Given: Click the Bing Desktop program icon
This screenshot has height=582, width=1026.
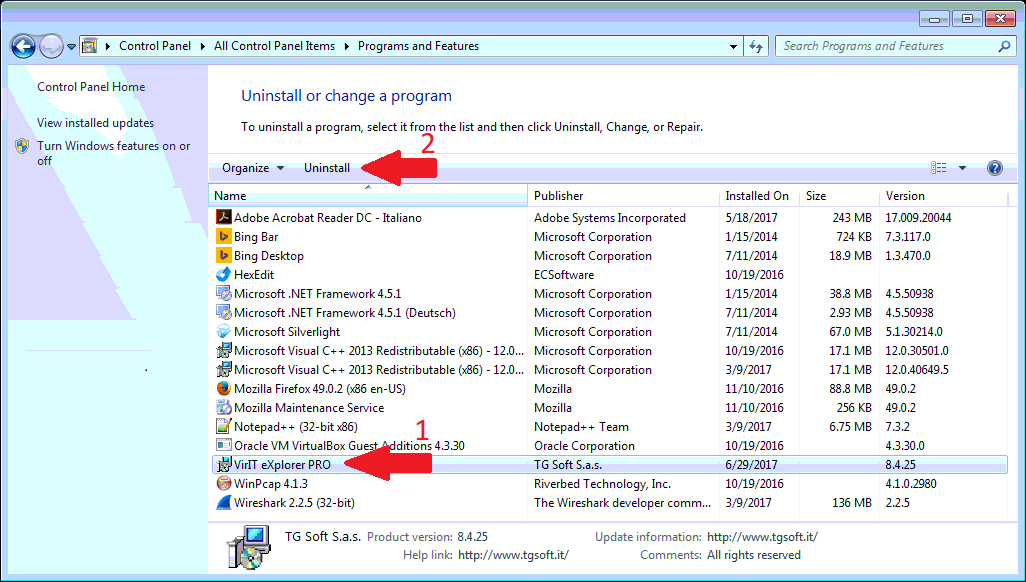Looking at the screenshot, I should 224,255.
